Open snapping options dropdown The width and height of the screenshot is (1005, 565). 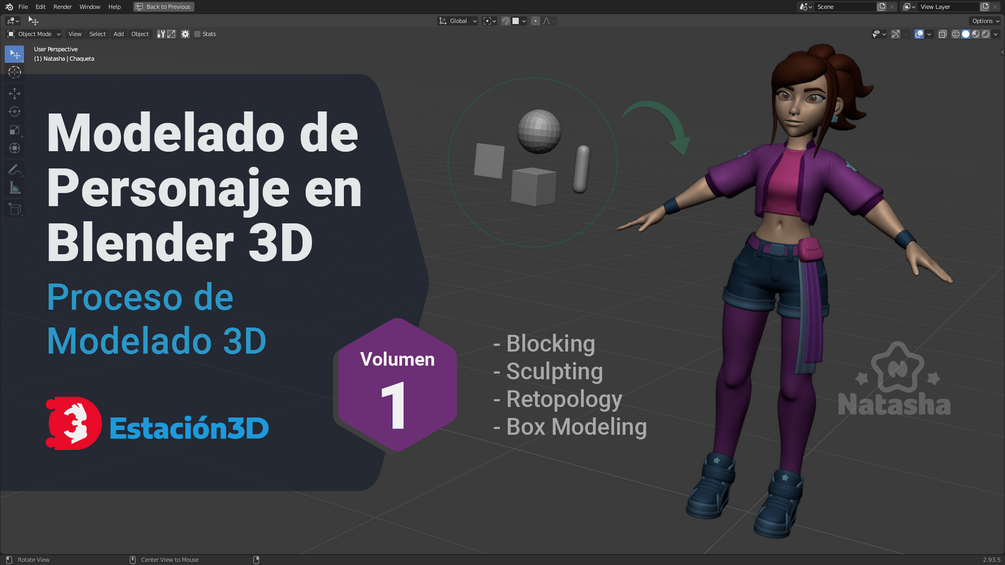(x=519, y=21)
